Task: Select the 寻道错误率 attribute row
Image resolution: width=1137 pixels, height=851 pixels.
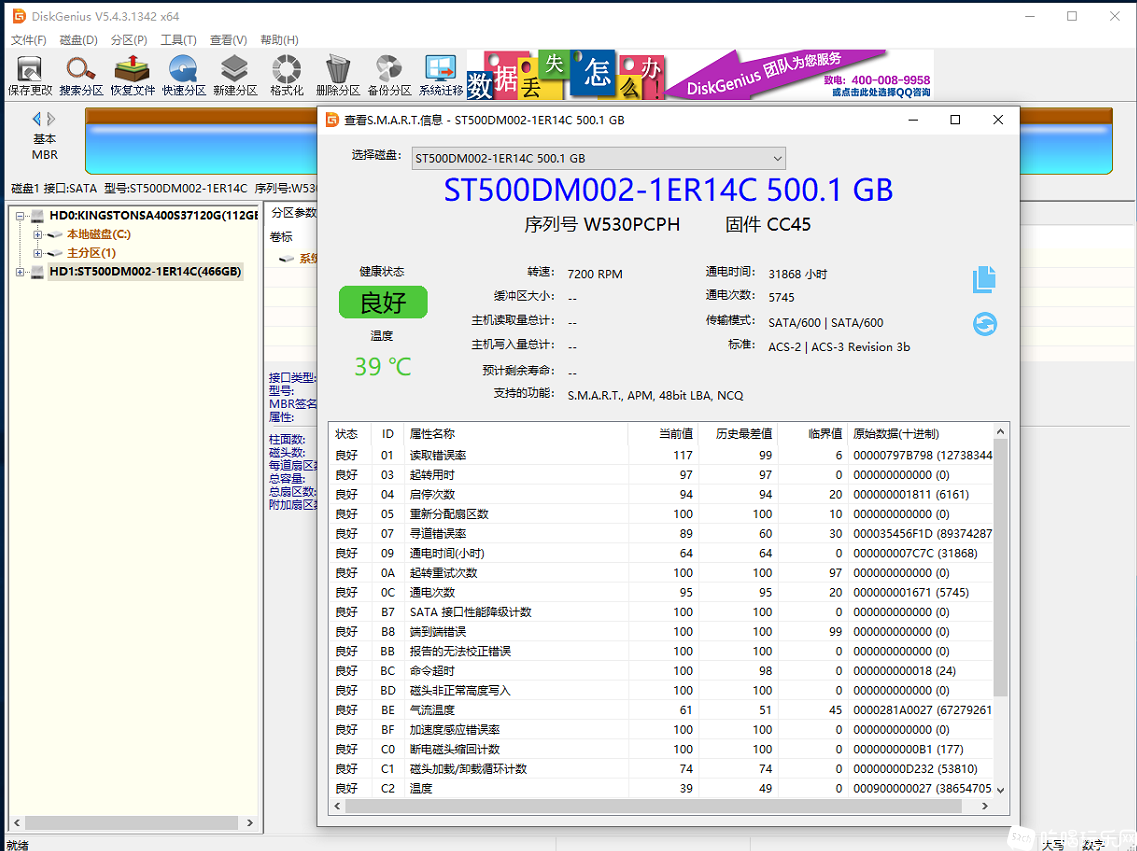Action: pos(661,534)
